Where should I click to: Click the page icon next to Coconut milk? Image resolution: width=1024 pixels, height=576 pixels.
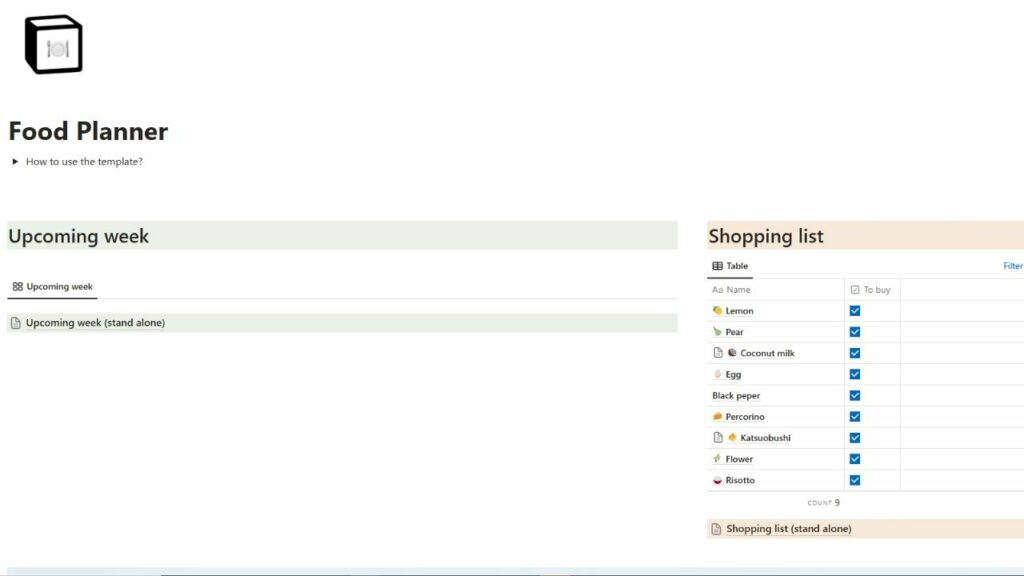(x=719, y=352)
